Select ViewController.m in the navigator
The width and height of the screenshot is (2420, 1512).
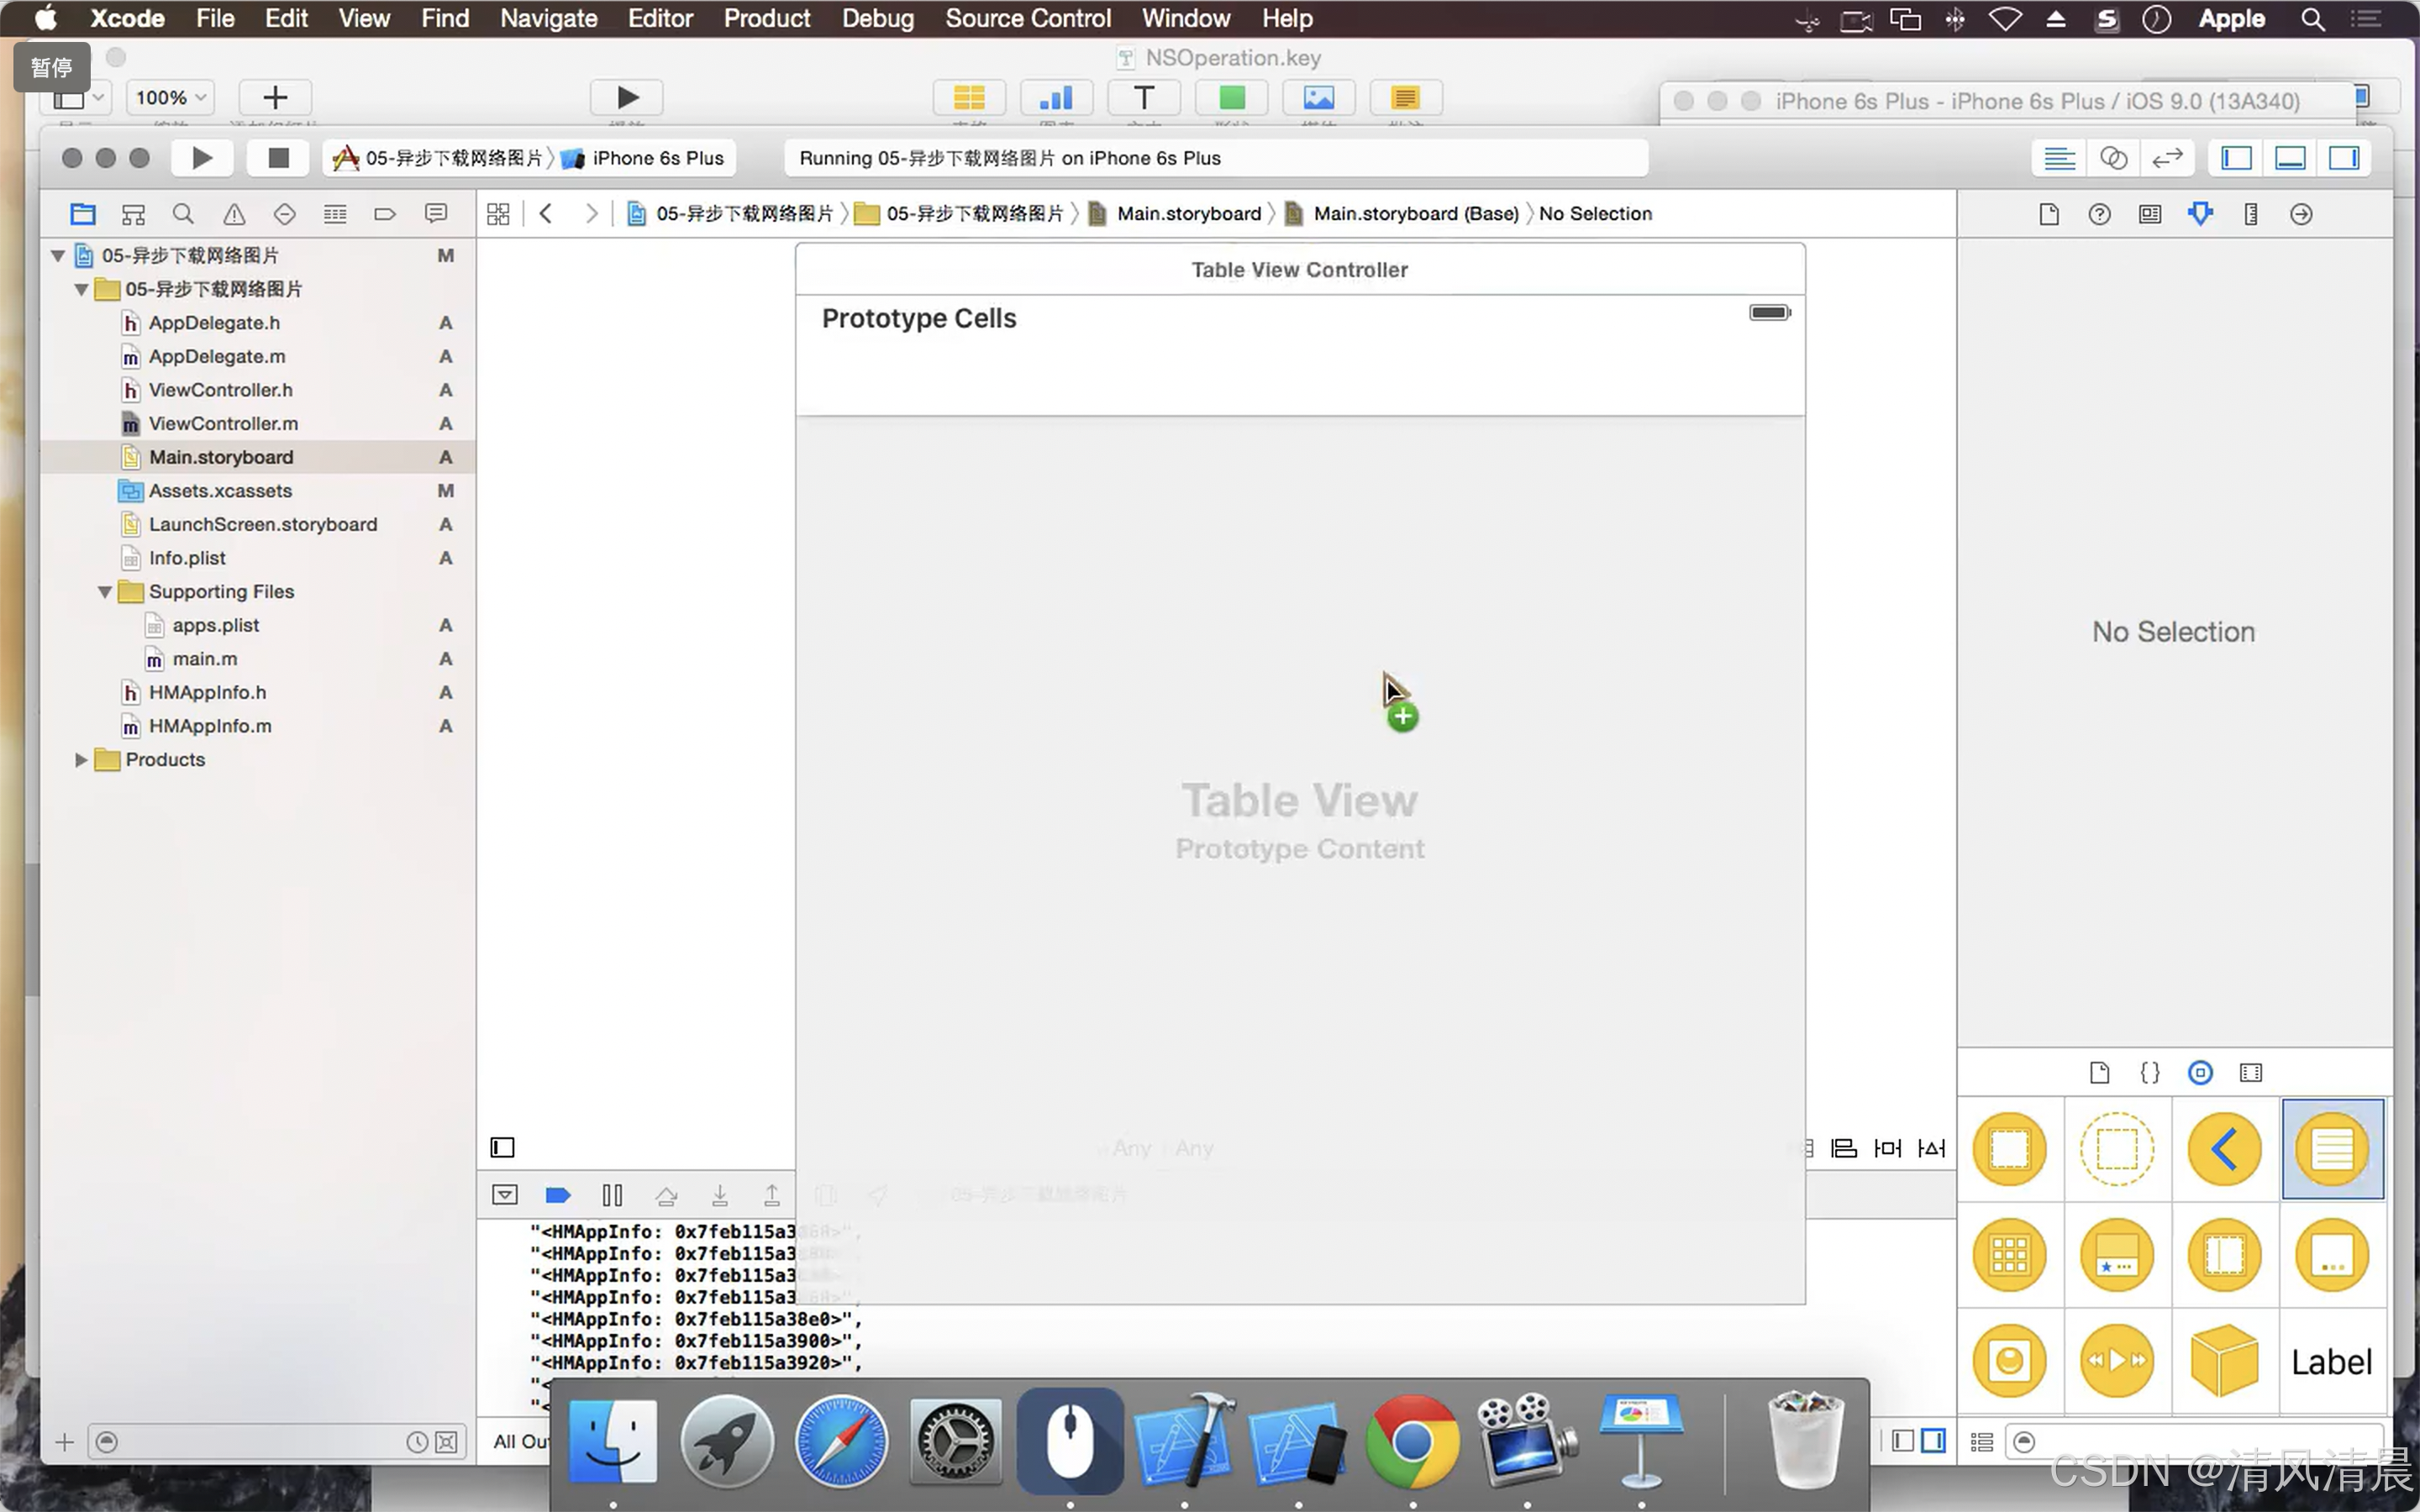[223, 424]
